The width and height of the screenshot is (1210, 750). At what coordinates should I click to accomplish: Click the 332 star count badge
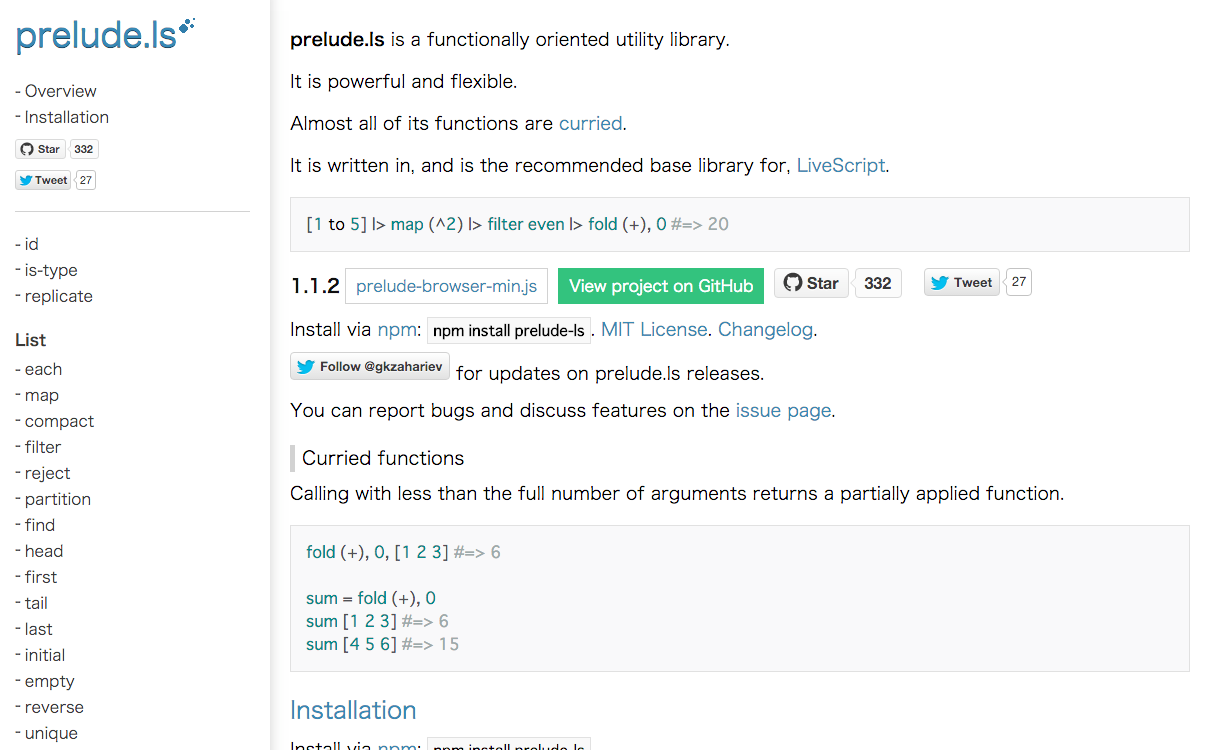878,282
